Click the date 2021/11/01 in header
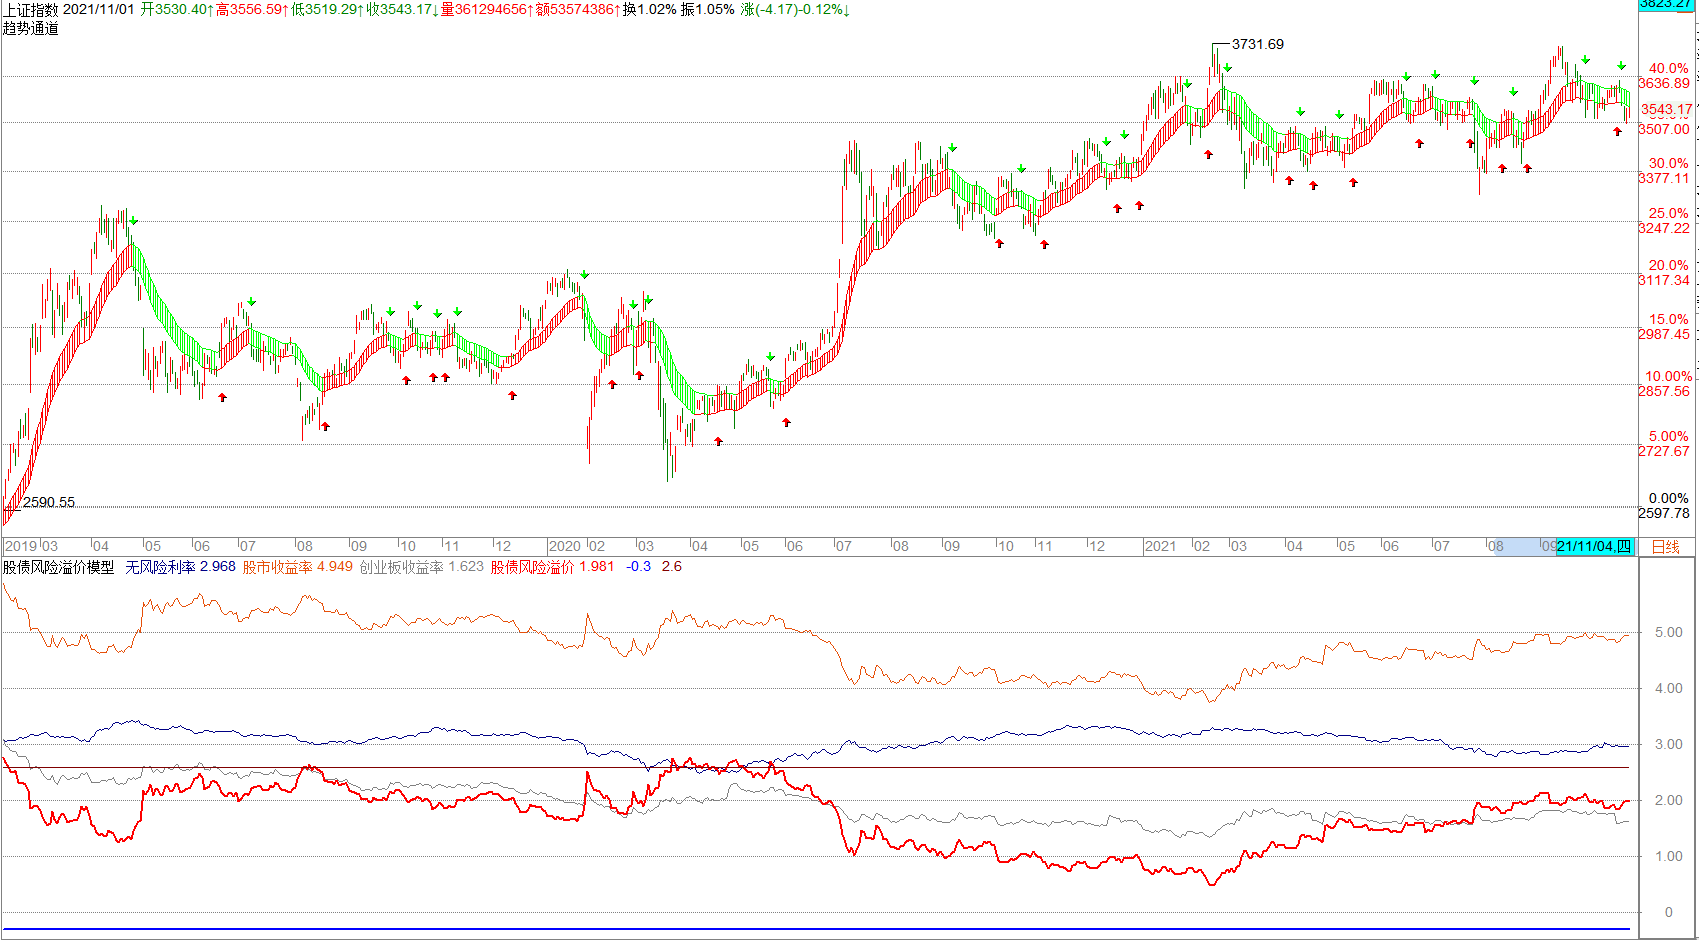Viewport: 1699px width, 940px height. [98, 9]
